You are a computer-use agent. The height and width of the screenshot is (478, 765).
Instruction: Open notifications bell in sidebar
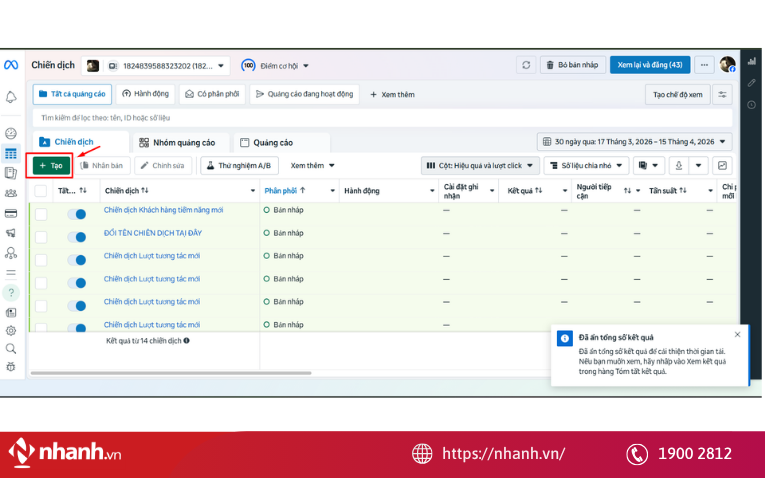(11, 97)
